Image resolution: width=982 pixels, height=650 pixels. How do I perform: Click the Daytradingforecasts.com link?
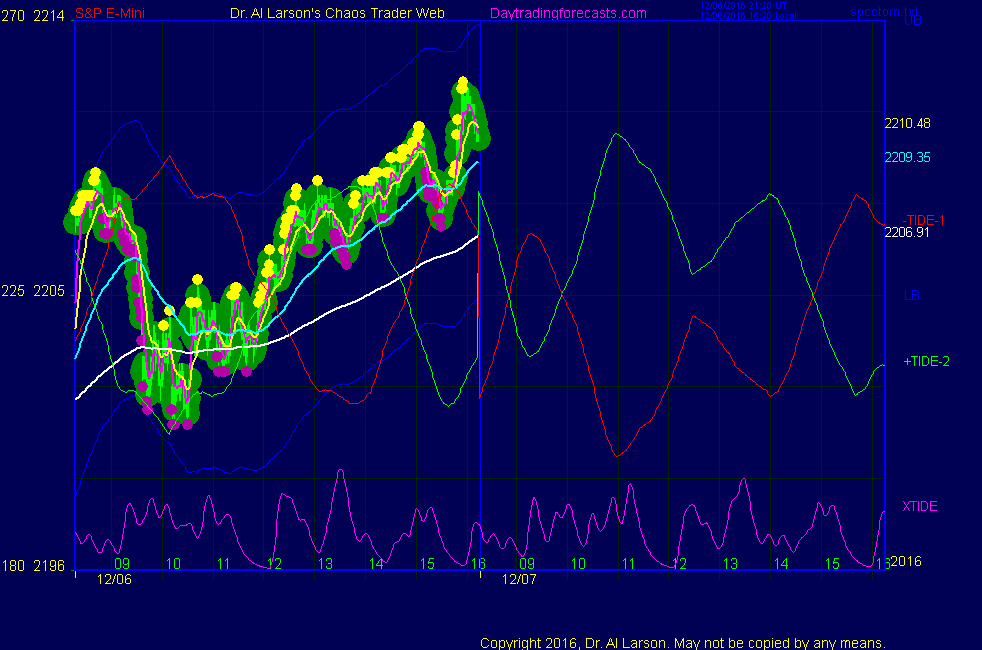(567, 13)
